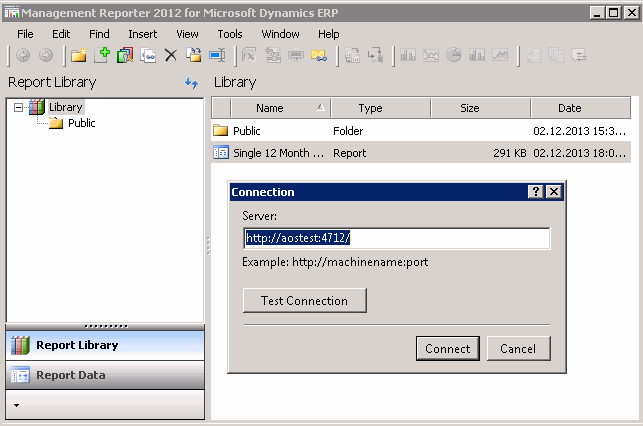Click the add document green plus icon

point(102,55)
